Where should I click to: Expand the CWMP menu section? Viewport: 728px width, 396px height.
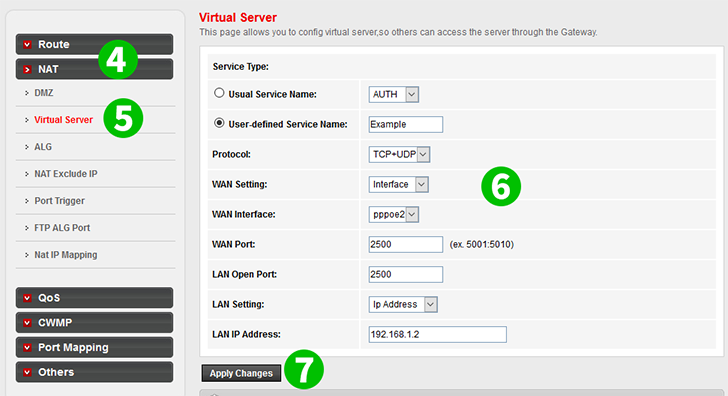(x=94, y=323)
